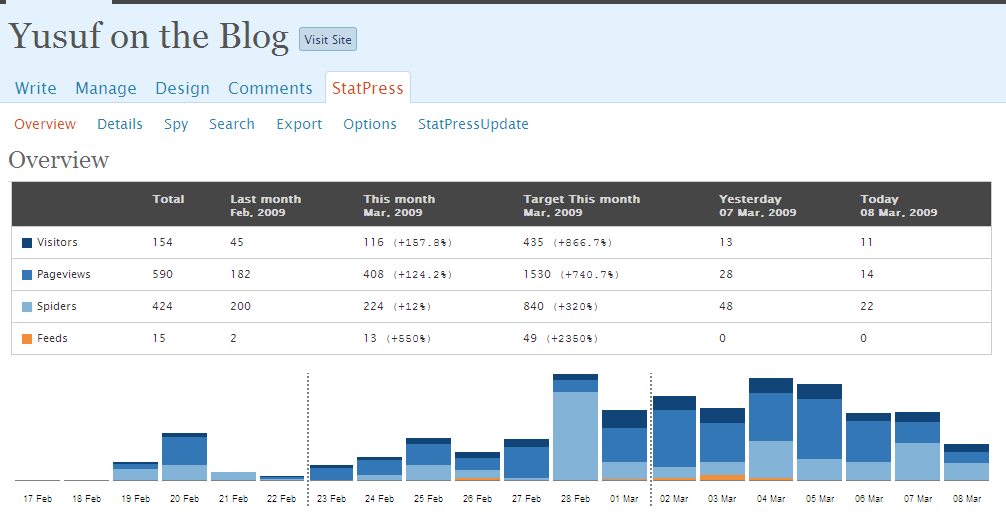The image size is (1006, 518).
Task: Click the 01 Mar chart bar
Action: (x=624, y=445)
